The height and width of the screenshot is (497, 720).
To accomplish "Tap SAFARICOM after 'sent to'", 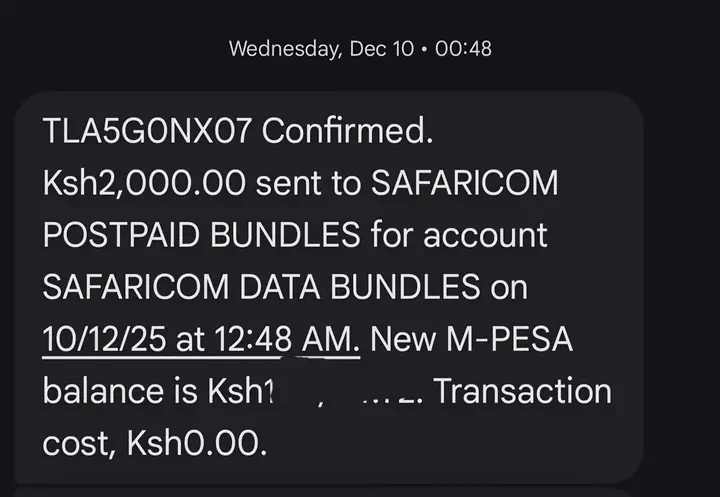I will [x=464, y=183].
